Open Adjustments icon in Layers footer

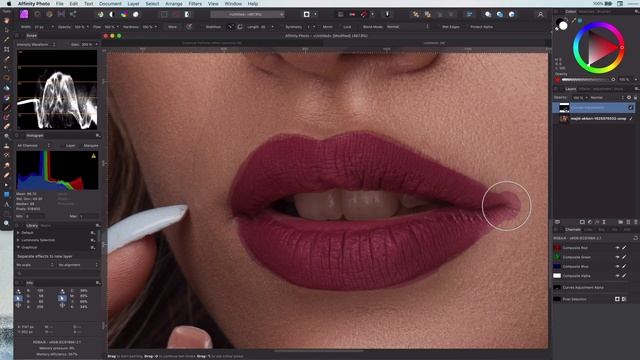pos(590,222)
